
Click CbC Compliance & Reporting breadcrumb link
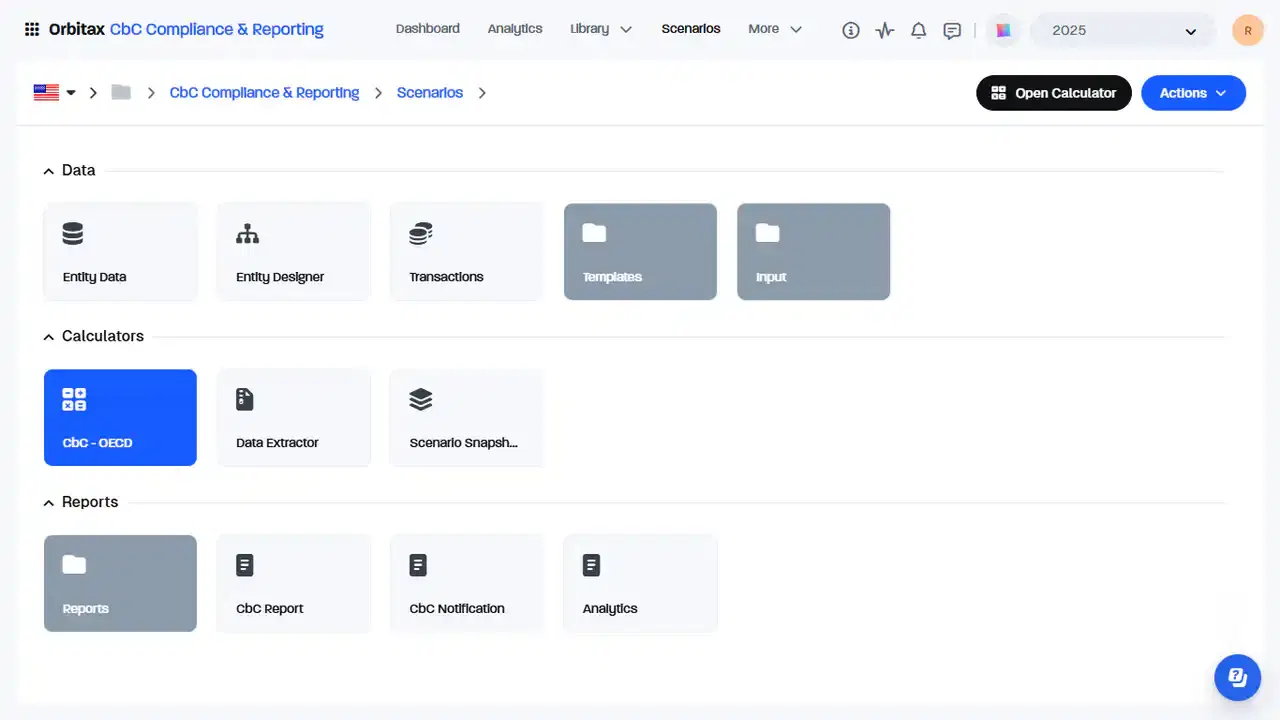tap(264, 93)
